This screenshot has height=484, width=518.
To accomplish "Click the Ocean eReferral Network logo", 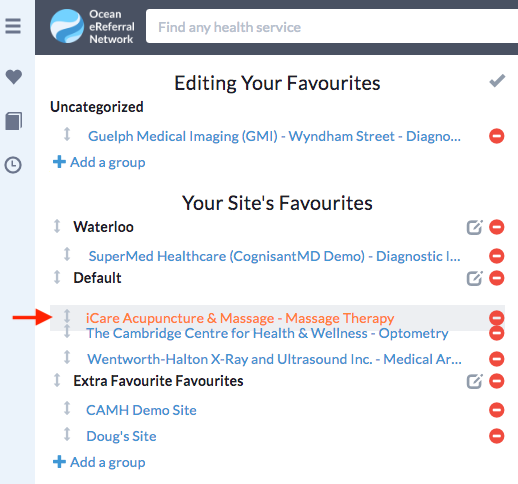I will pos(92,26).
